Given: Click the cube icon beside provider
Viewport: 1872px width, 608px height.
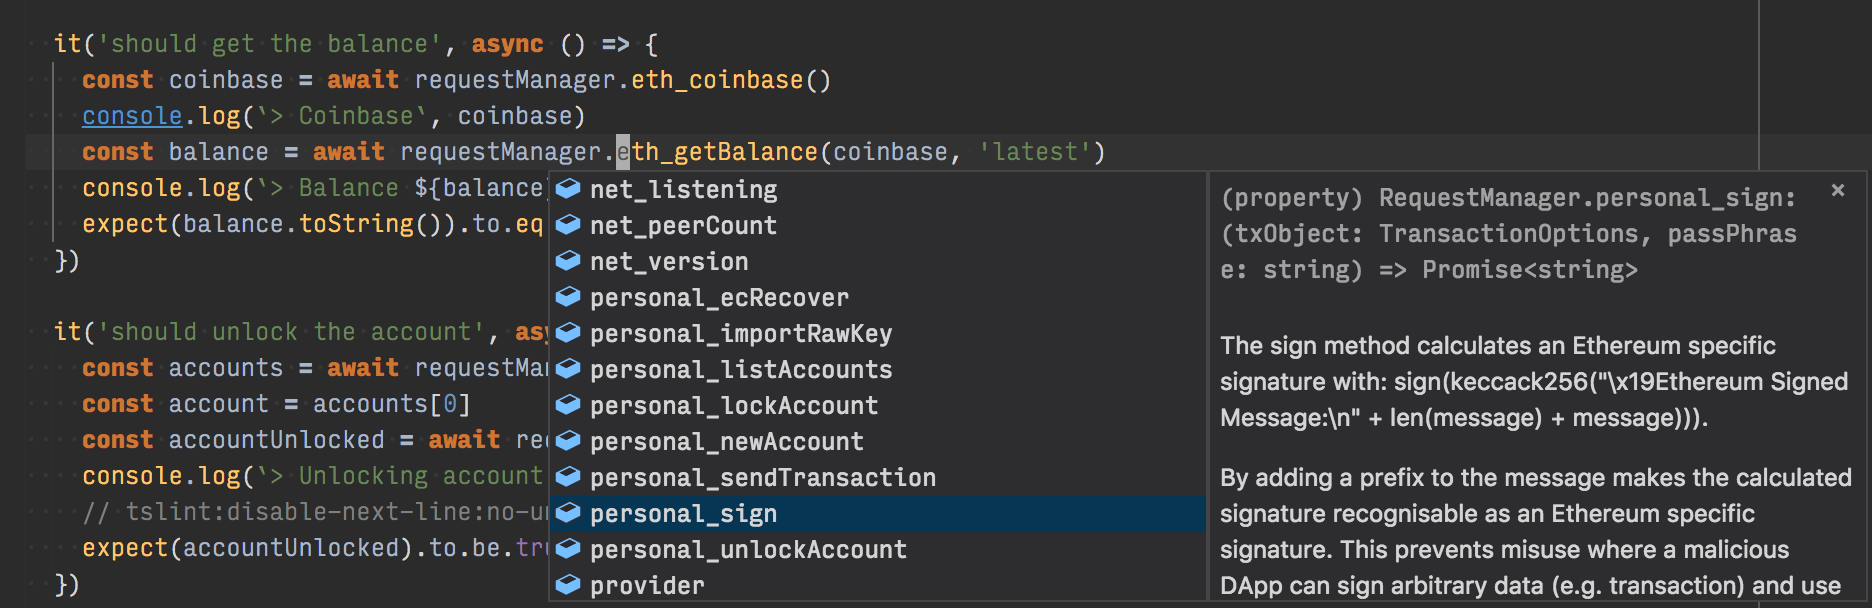Looking at the screenshot, I should click(x=568, y=585).
